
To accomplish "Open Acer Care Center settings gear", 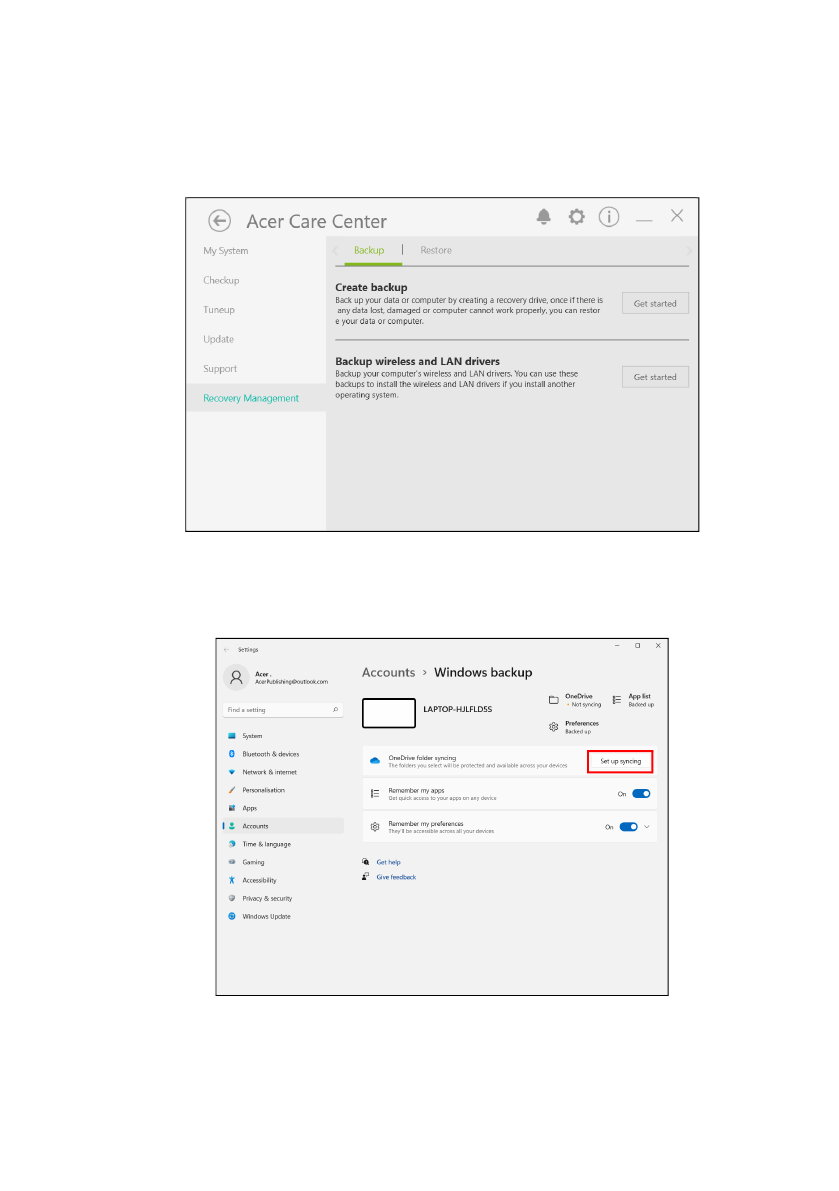I will pyautogui.click(x=576, y=217).
